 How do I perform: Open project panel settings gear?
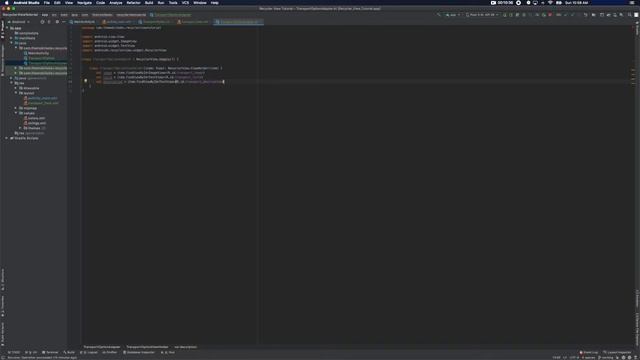pyautogui.click(x=57, y=22)
